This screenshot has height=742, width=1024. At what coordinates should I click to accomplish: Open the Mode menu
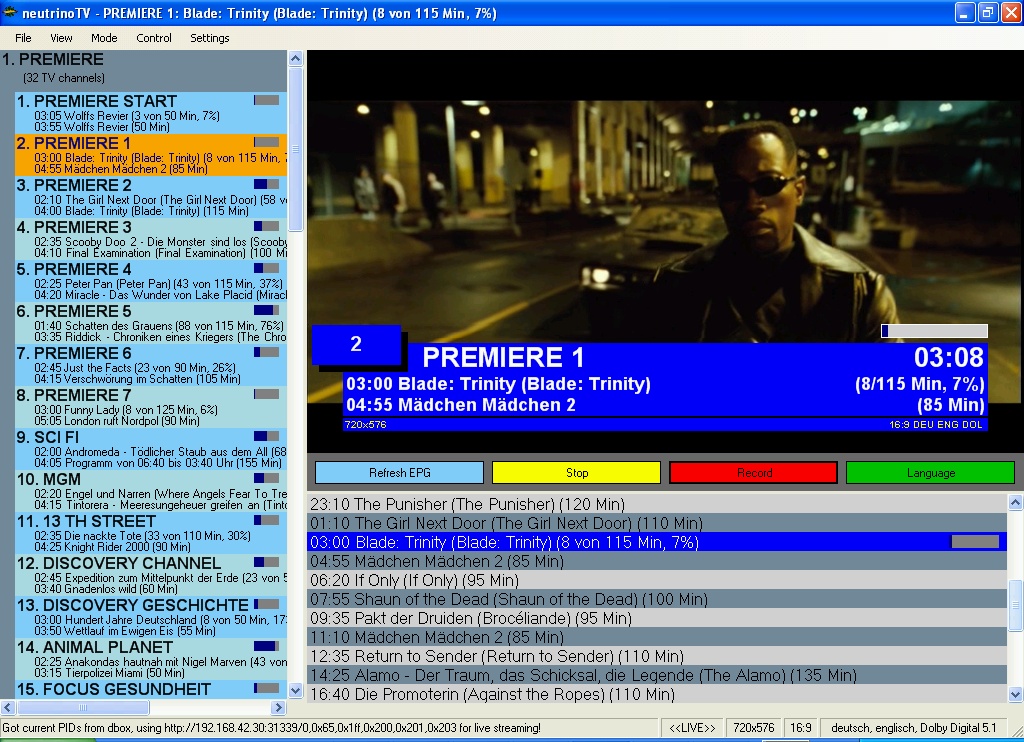[x=104, y=38]
